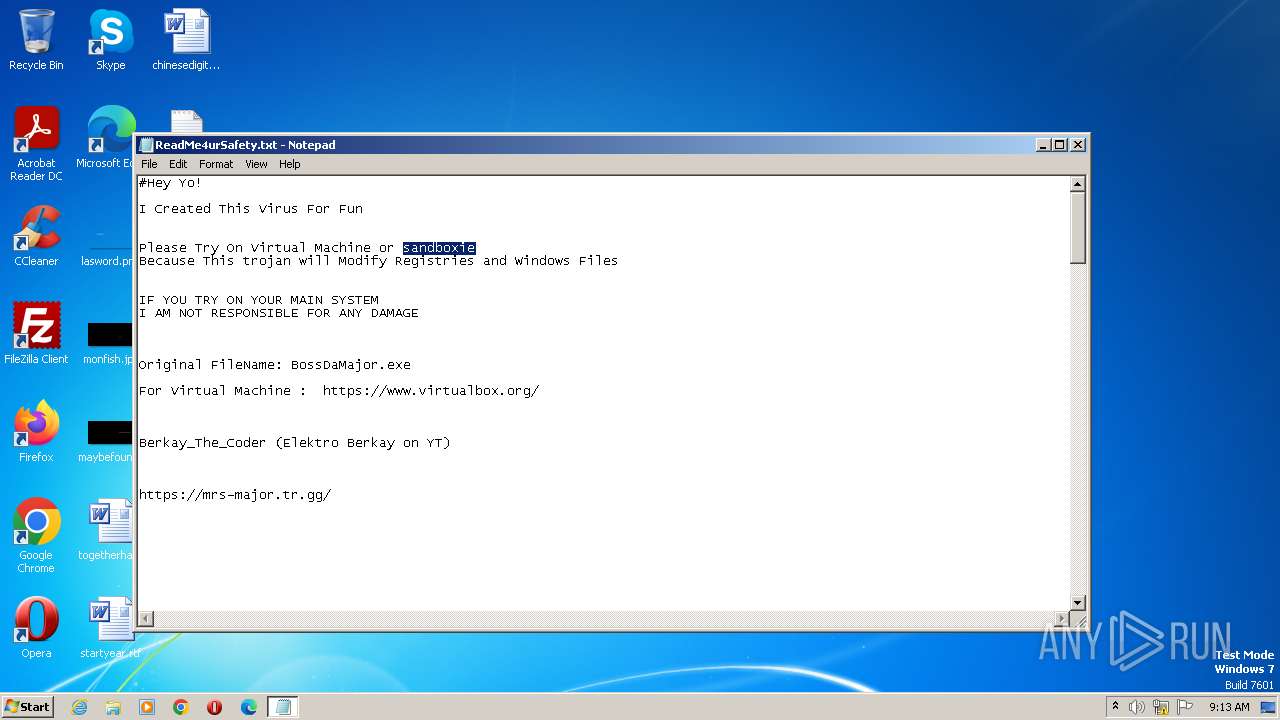
Task: Click the horizontal scrollbar right arrow
Action: [1062, 619]
